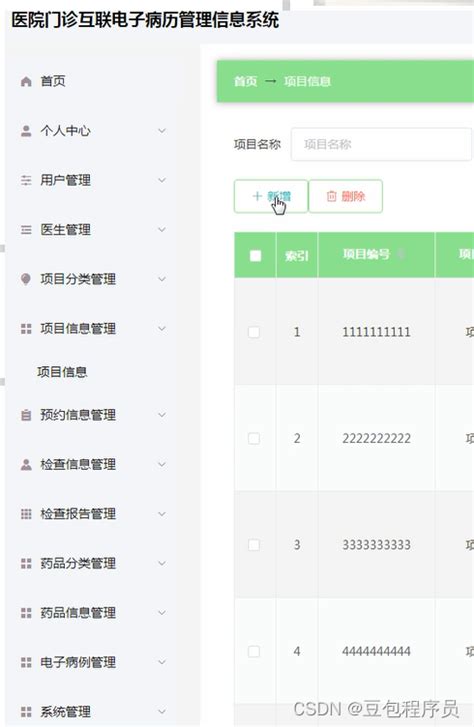Expand the 预约信息管理 chevron
474x727 pixels.
162,415
